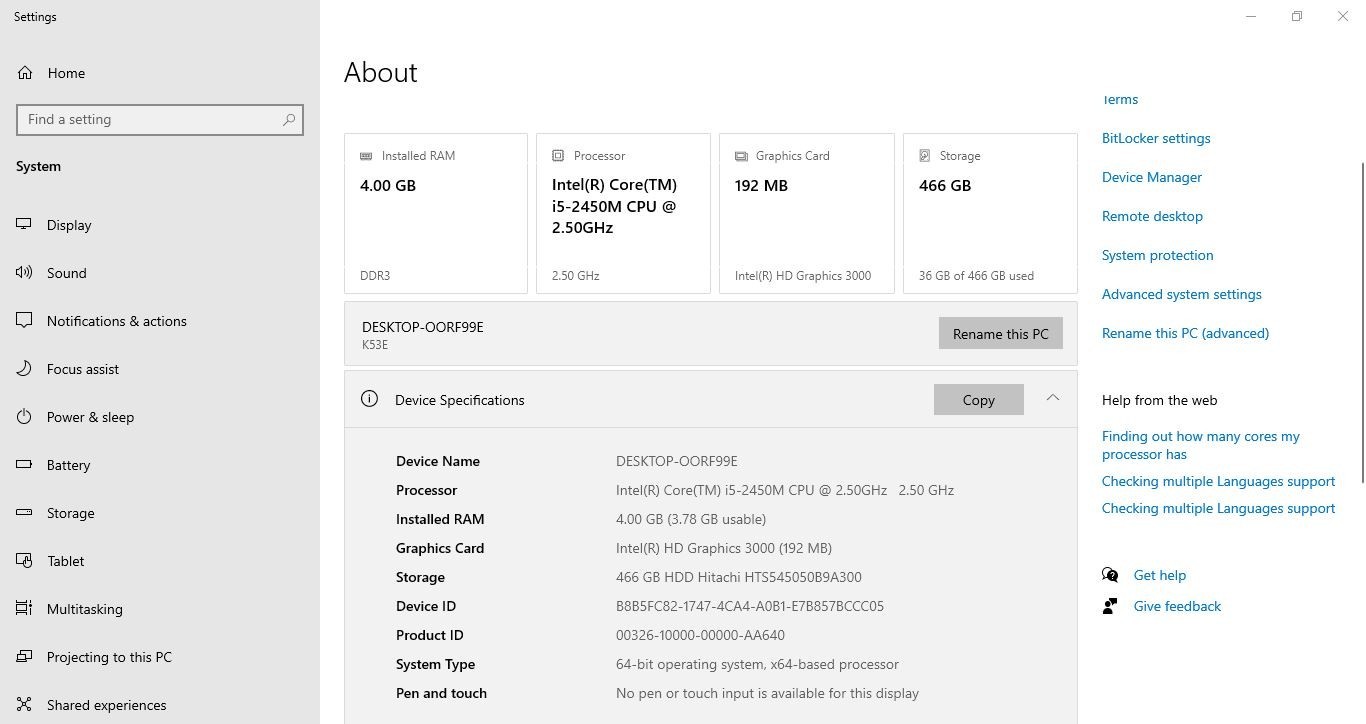
Task: Select the Processor i5-2450M card
Action: pyautogui.click(x=623, y=214)
